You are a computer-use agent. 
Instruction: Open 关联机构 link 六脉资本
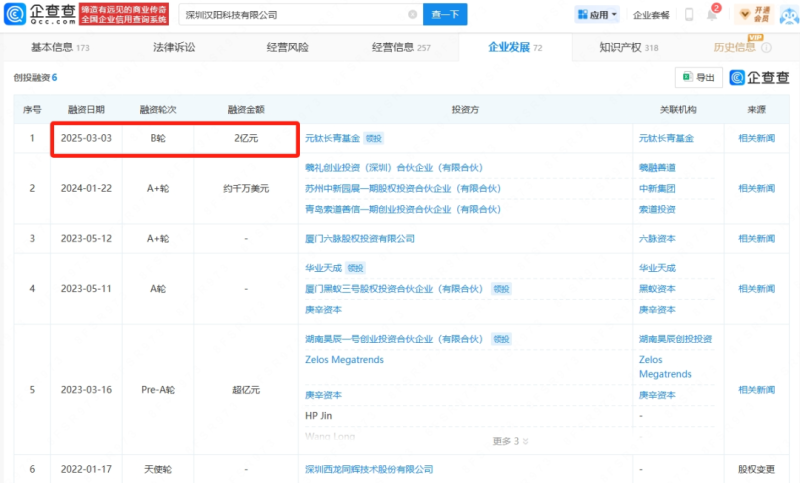click(657, 238)
